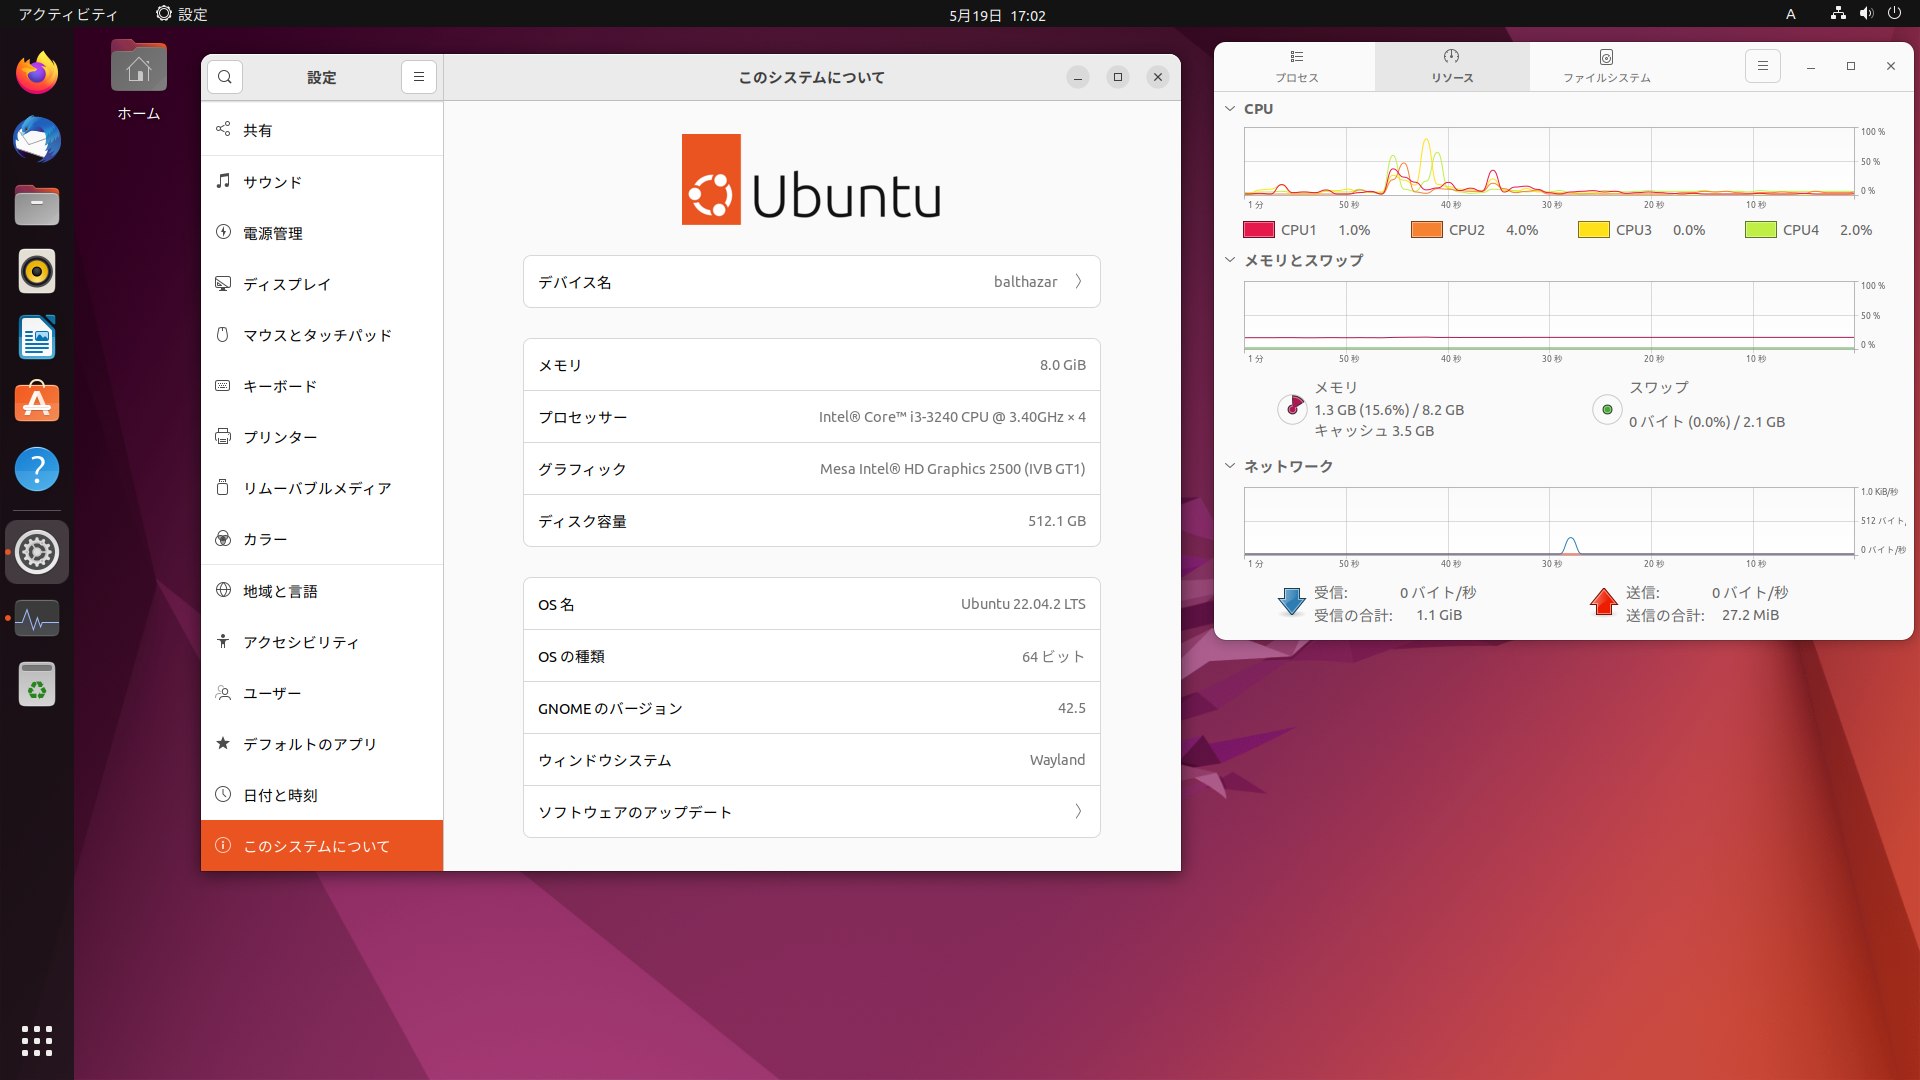This screenshot has width=1920, height=1080.
Task: Open the Files app in the dock
Action: 37,205
